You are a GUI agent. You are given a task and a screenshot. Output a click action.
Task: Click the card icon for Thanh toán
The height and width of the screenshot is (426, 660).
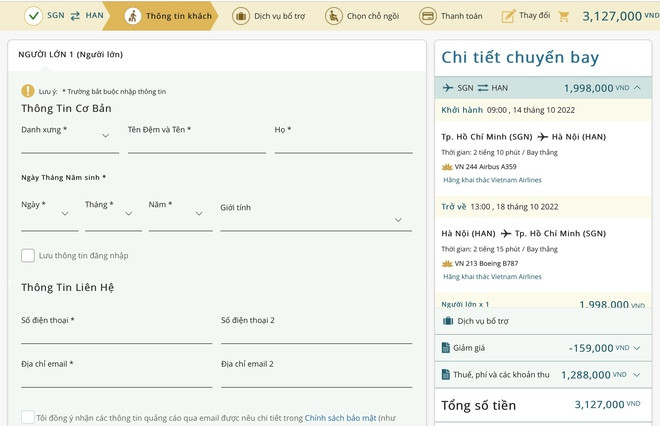pyautogui.click(x=427, y=16)
